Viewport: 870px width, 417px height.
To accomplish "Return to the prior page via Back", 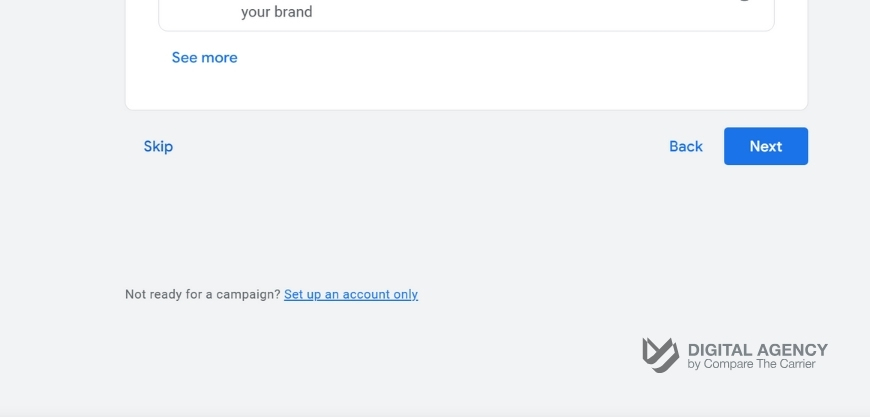I will [686, 146].
